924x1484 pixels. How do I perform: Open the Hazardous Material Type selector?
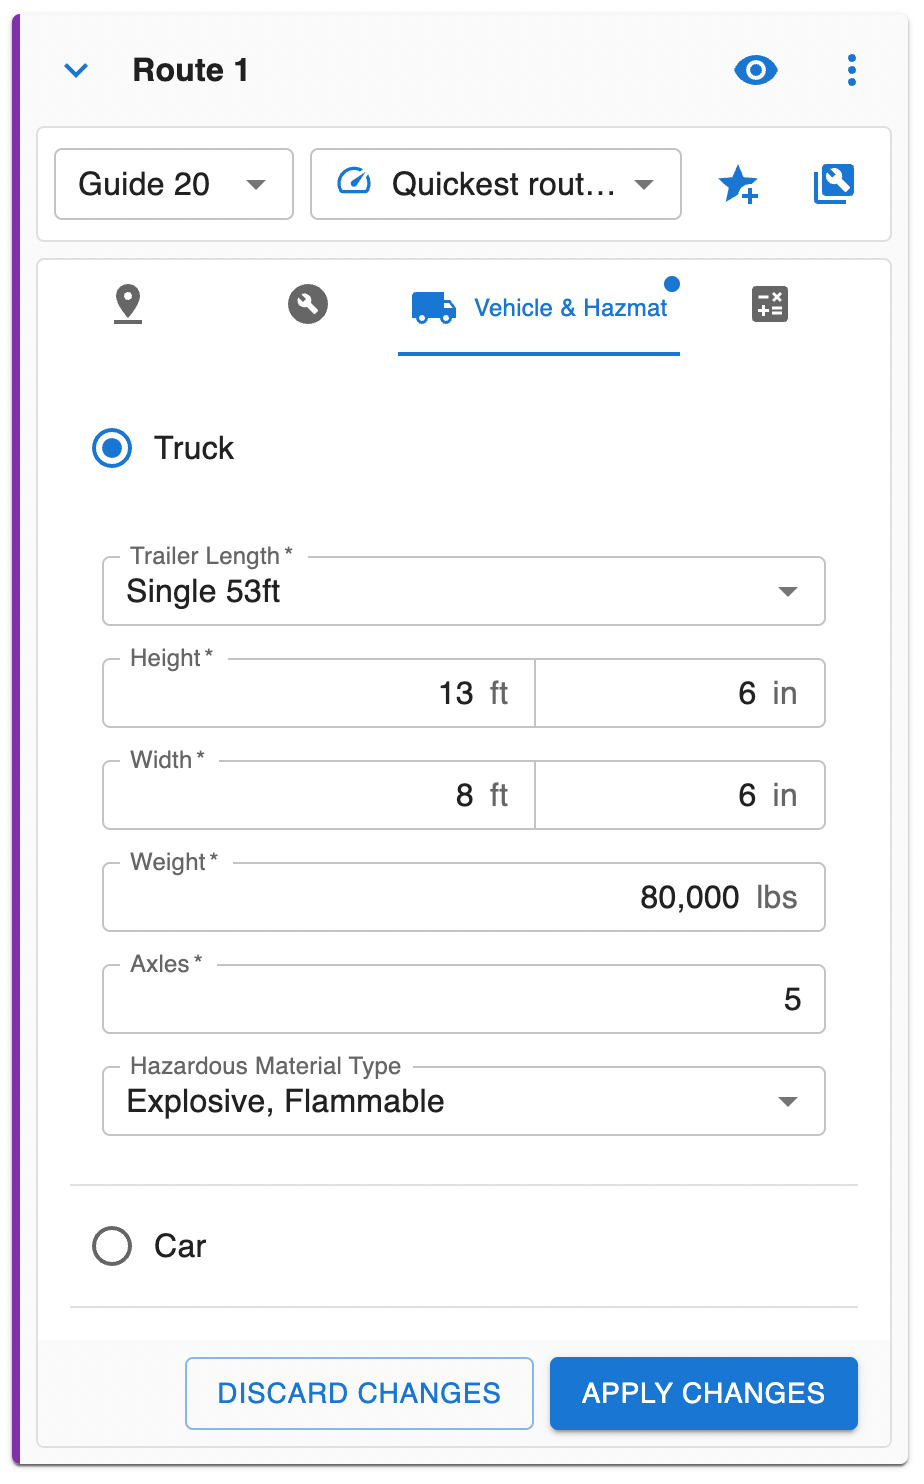(x=462, y=1101)
